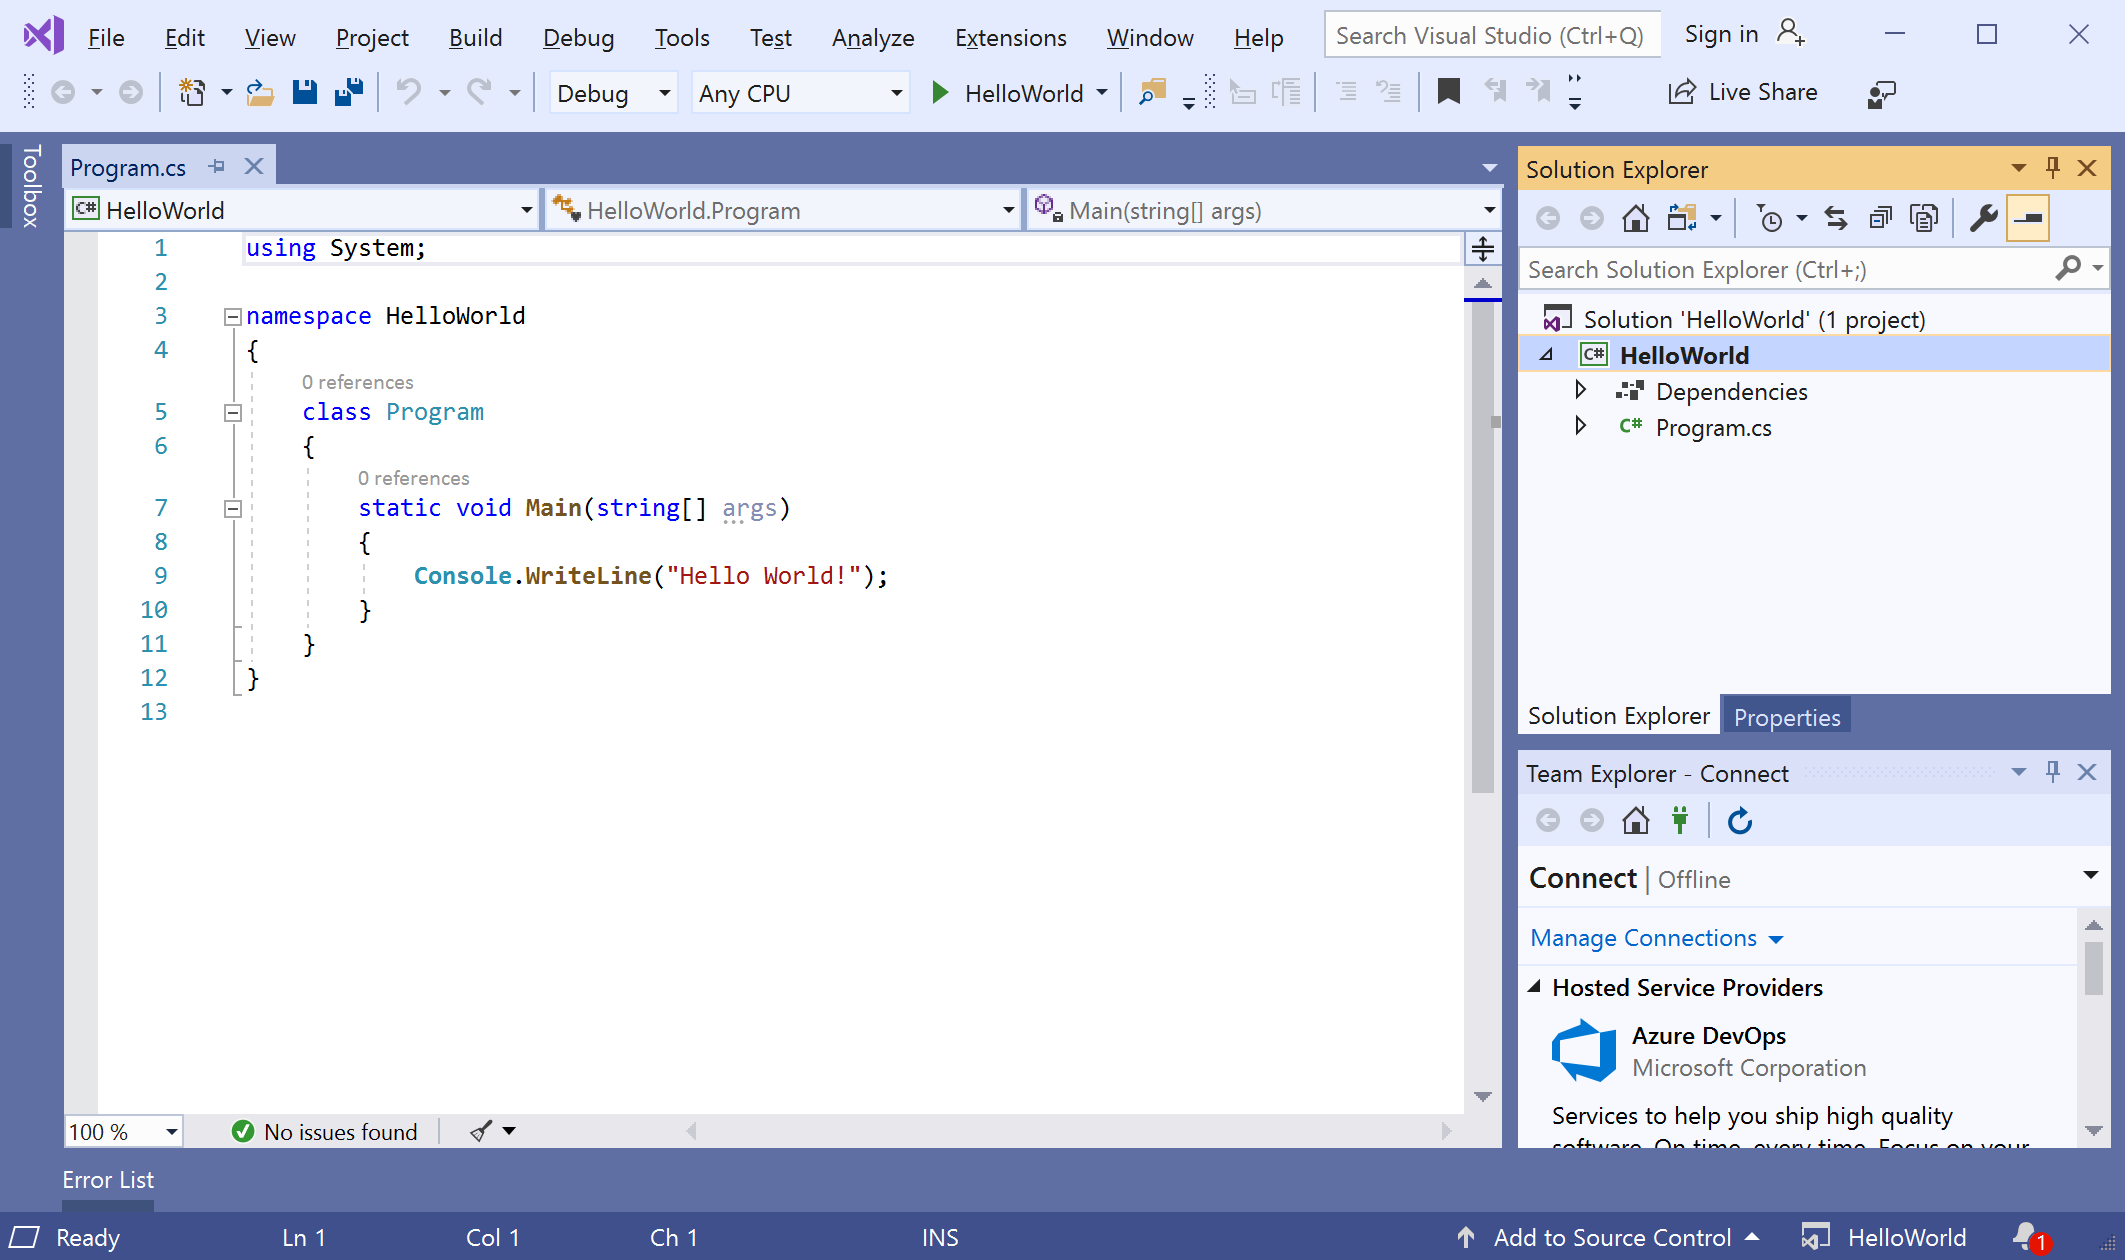The height and width of the screenshot is (1260, 2125).
Task: Click the HelloWorld project in Solution Explorer
Action: pyautogui.click(x=1684, y=354)
